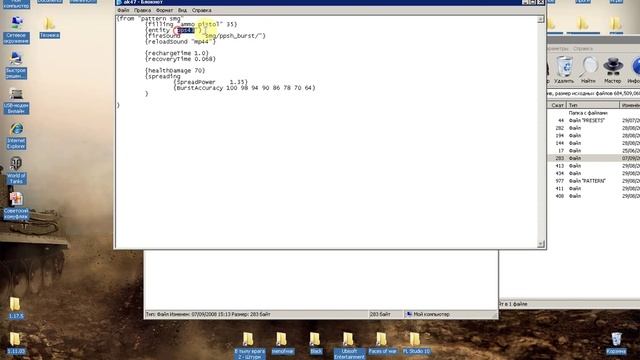Sort by the Тип column header in WinRAR
The height and width of the screenshot is (360, 640).
click(593, 105)
